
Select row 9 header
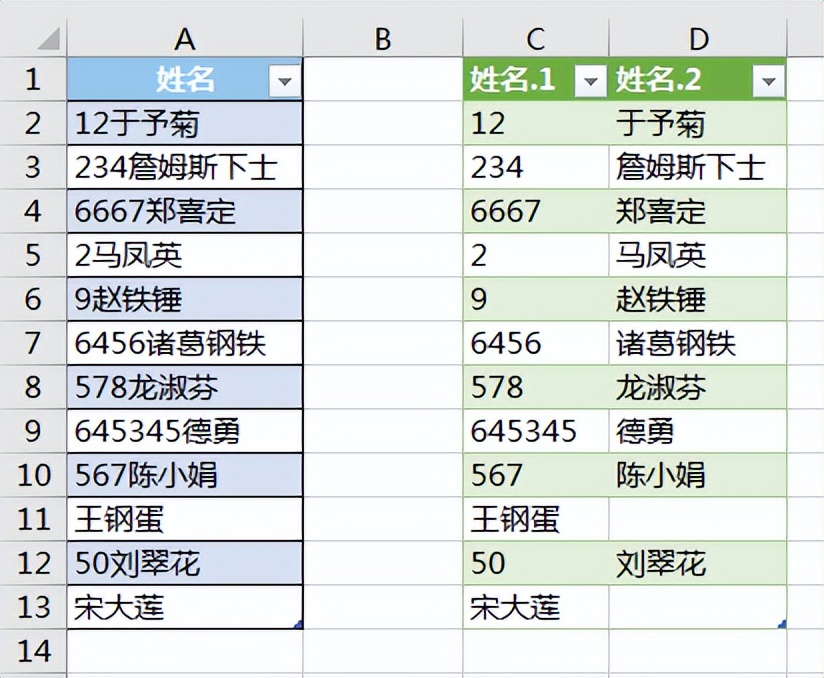(33, 432)
